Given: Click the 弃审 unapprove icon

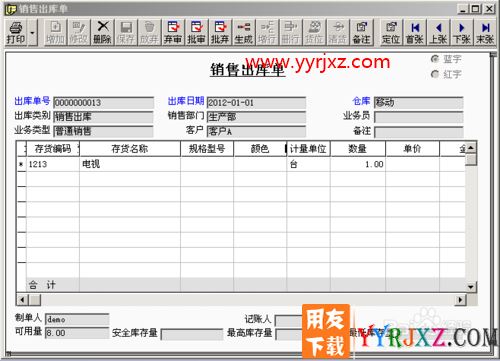Looking at the screenshot, I should click(173, 32).
